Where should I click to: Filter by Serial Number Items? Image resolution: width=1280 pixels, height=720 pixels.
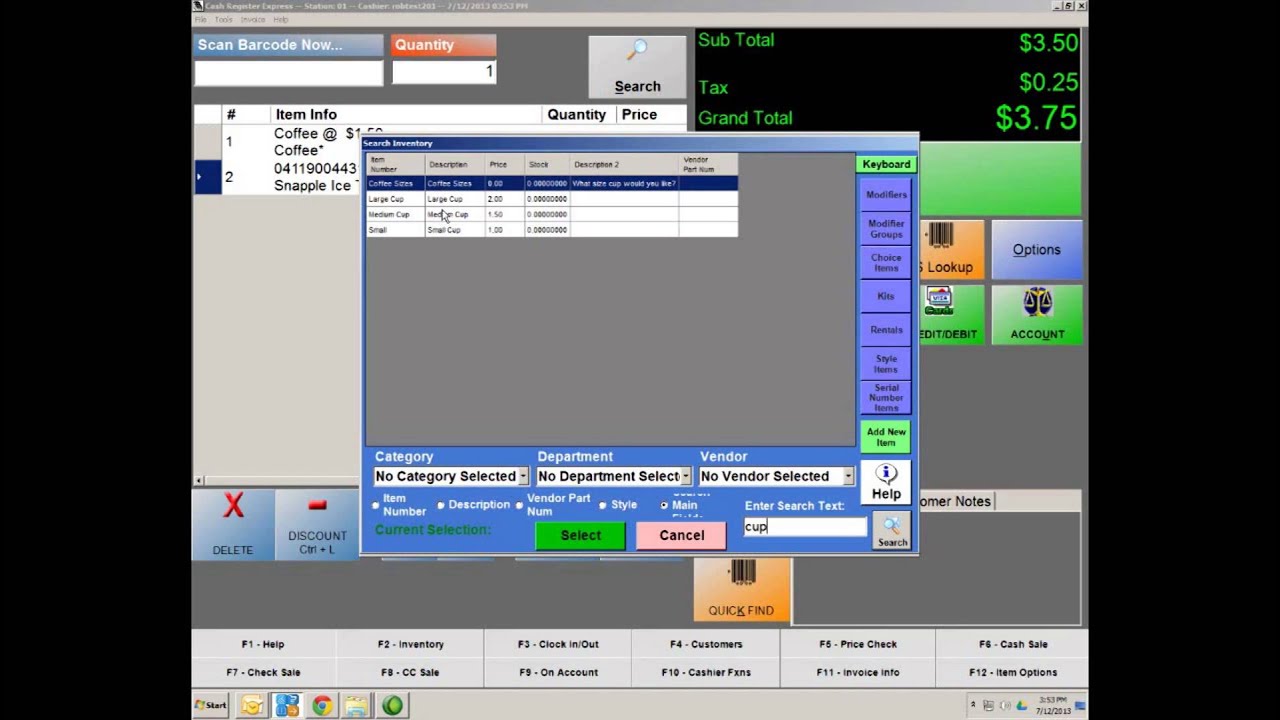pyautogui.click(x=886, y=398)
